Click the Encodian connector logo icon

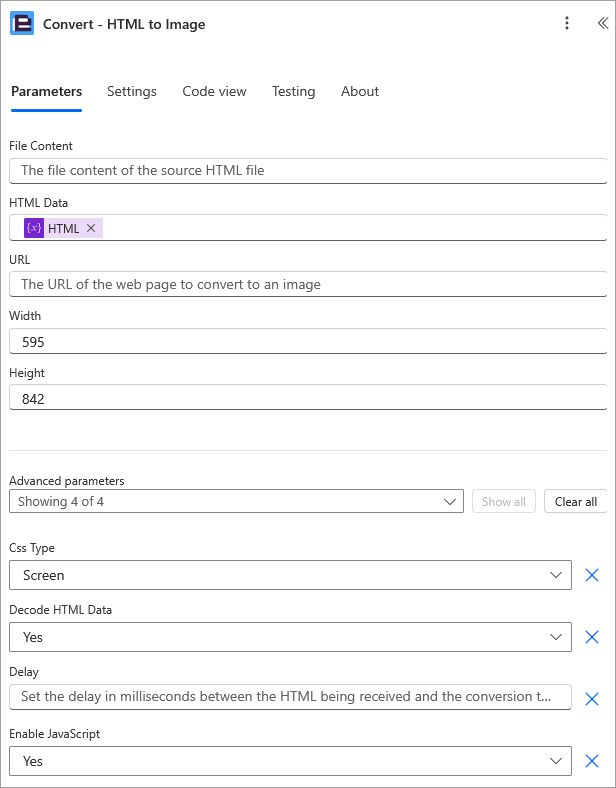coord(22,24)
